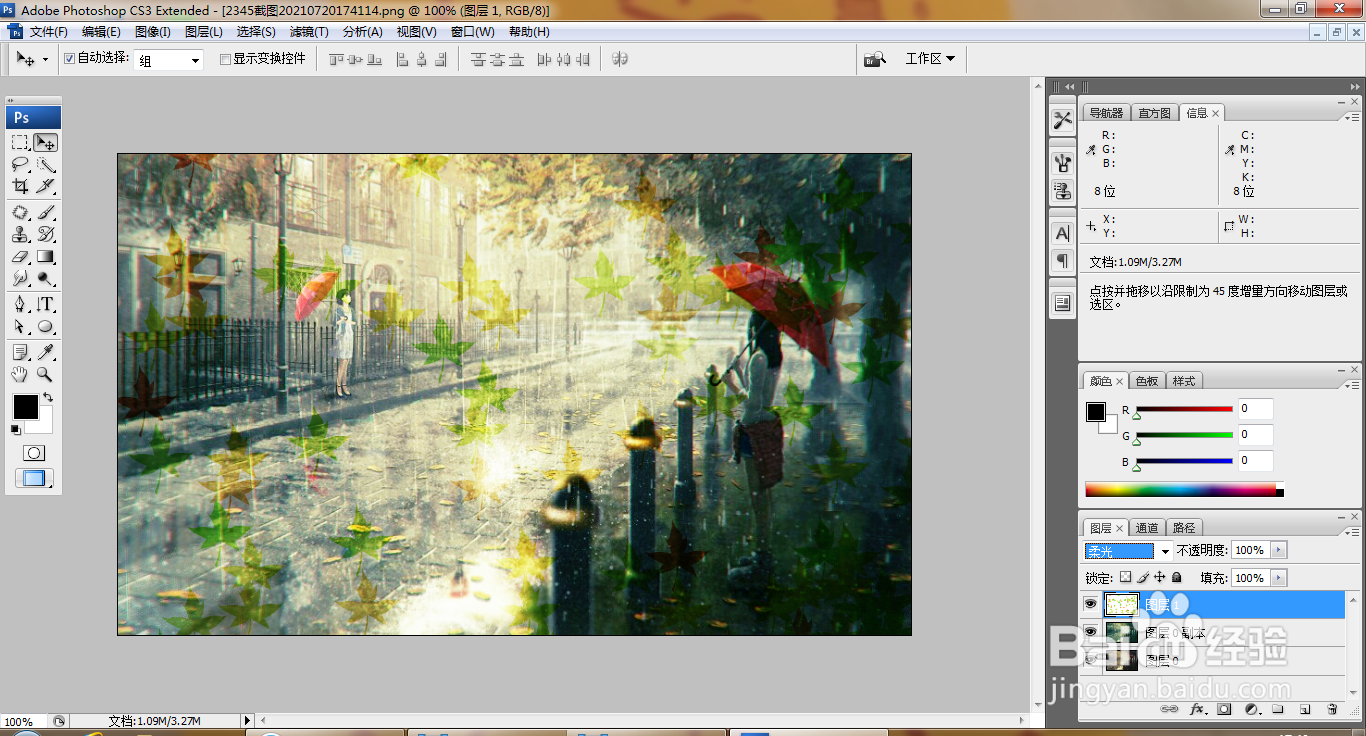
Task: Click the red R slider in Color panel
Action: (x=1184, y=409)
